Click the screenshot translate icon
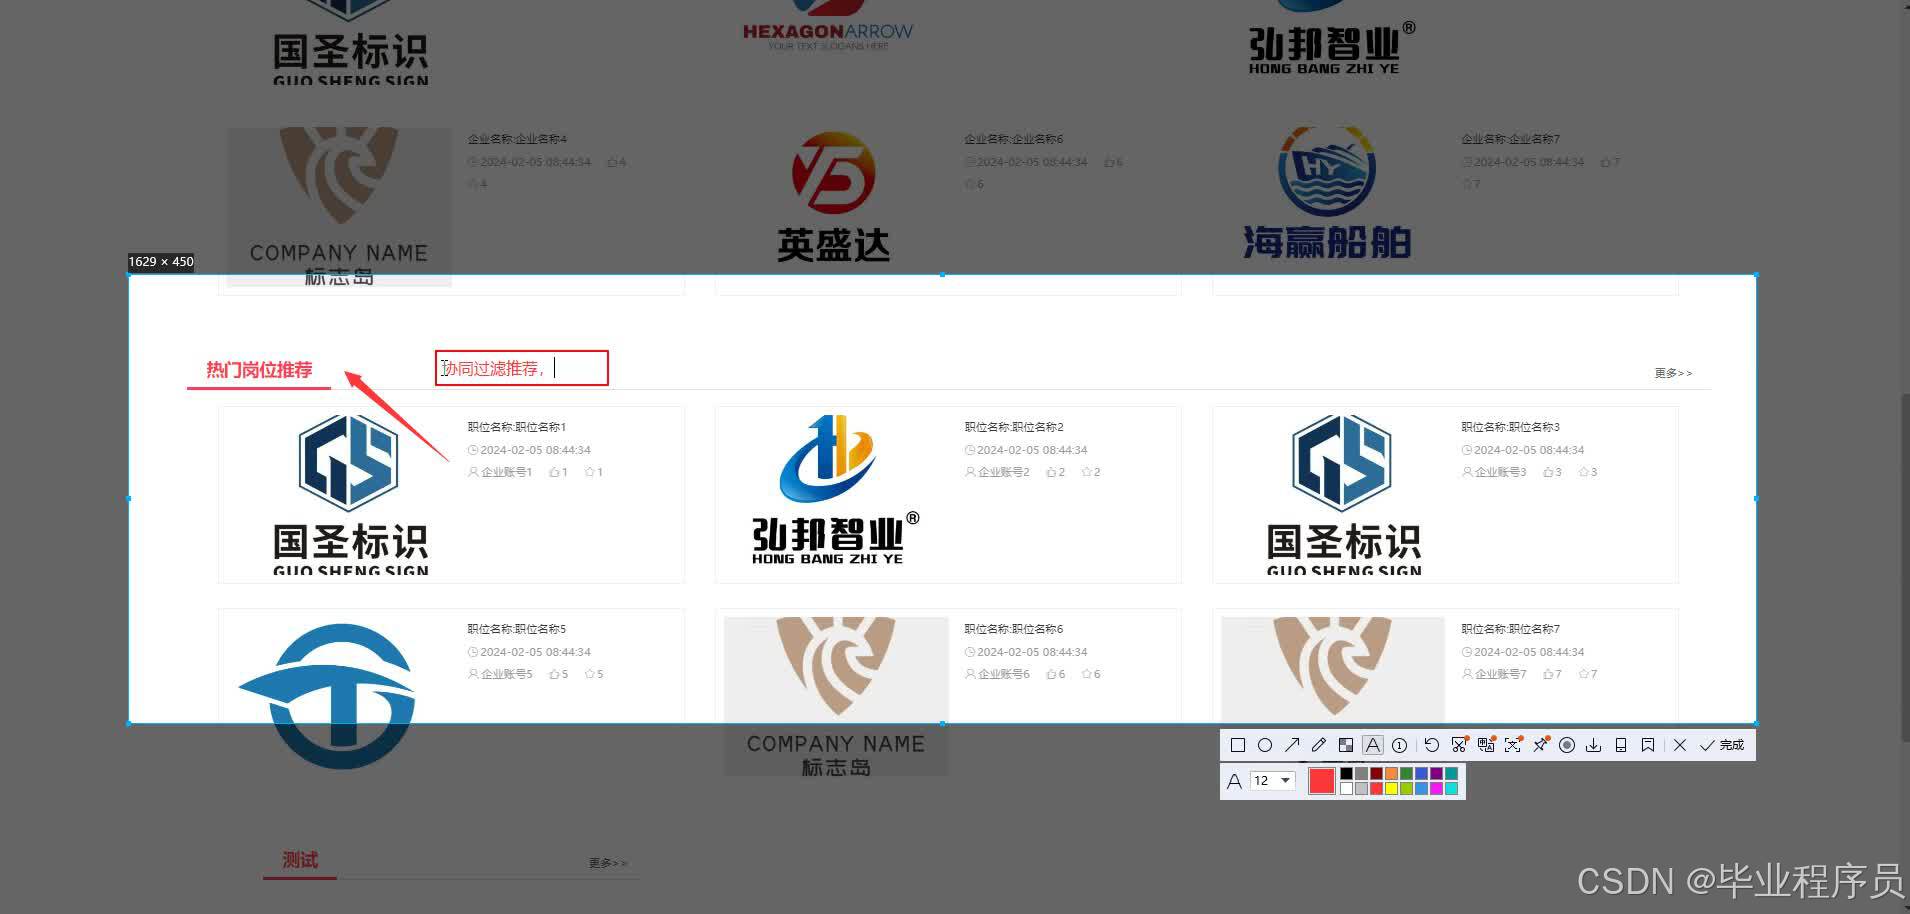Viewport: 1910px width, 914px height. click(1486, 745)
